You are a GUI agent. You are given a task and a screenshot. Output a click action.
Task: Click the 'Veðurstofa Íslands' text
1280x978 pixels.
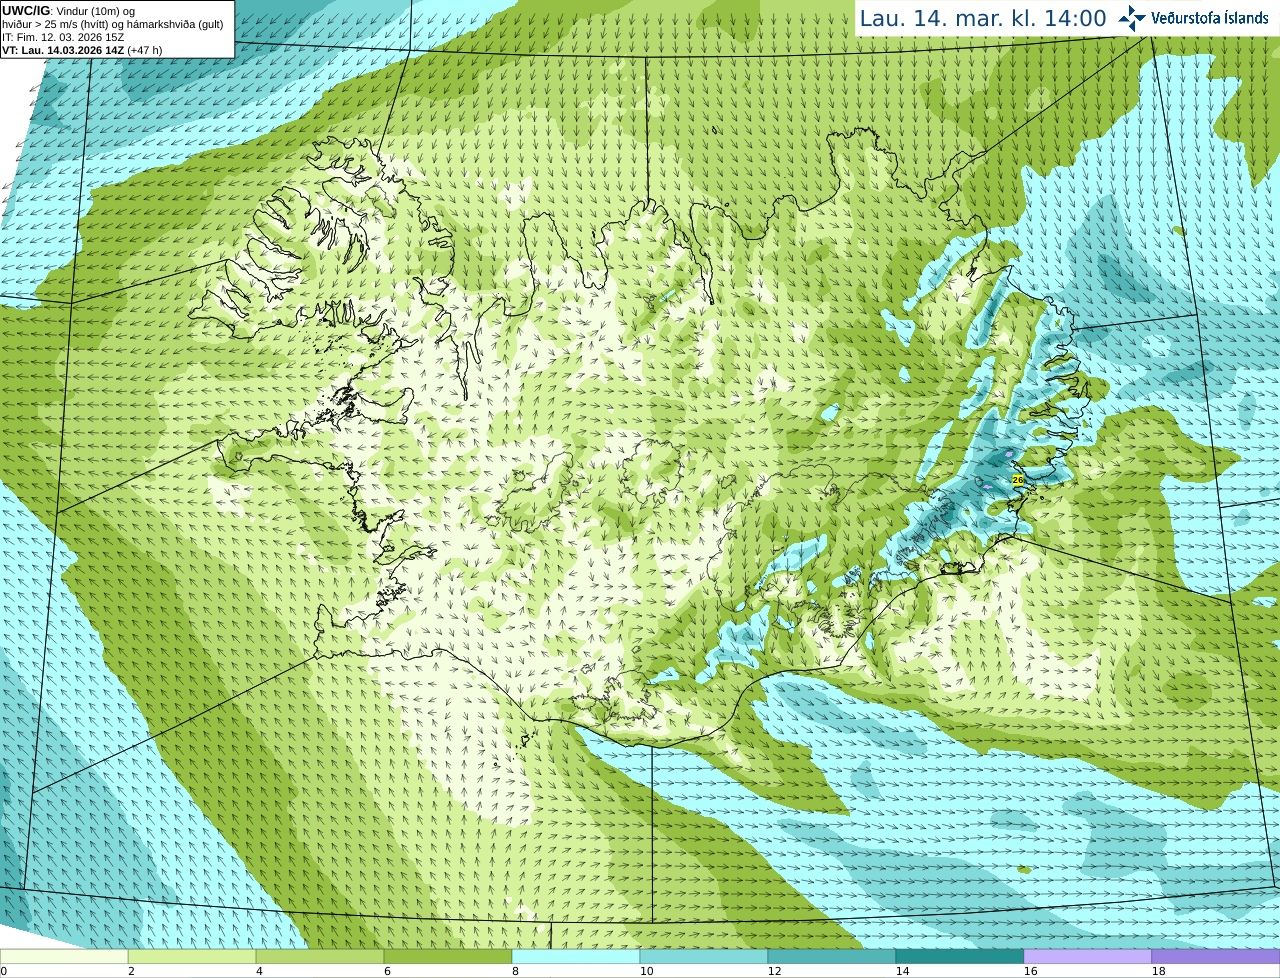(1210, 18)
